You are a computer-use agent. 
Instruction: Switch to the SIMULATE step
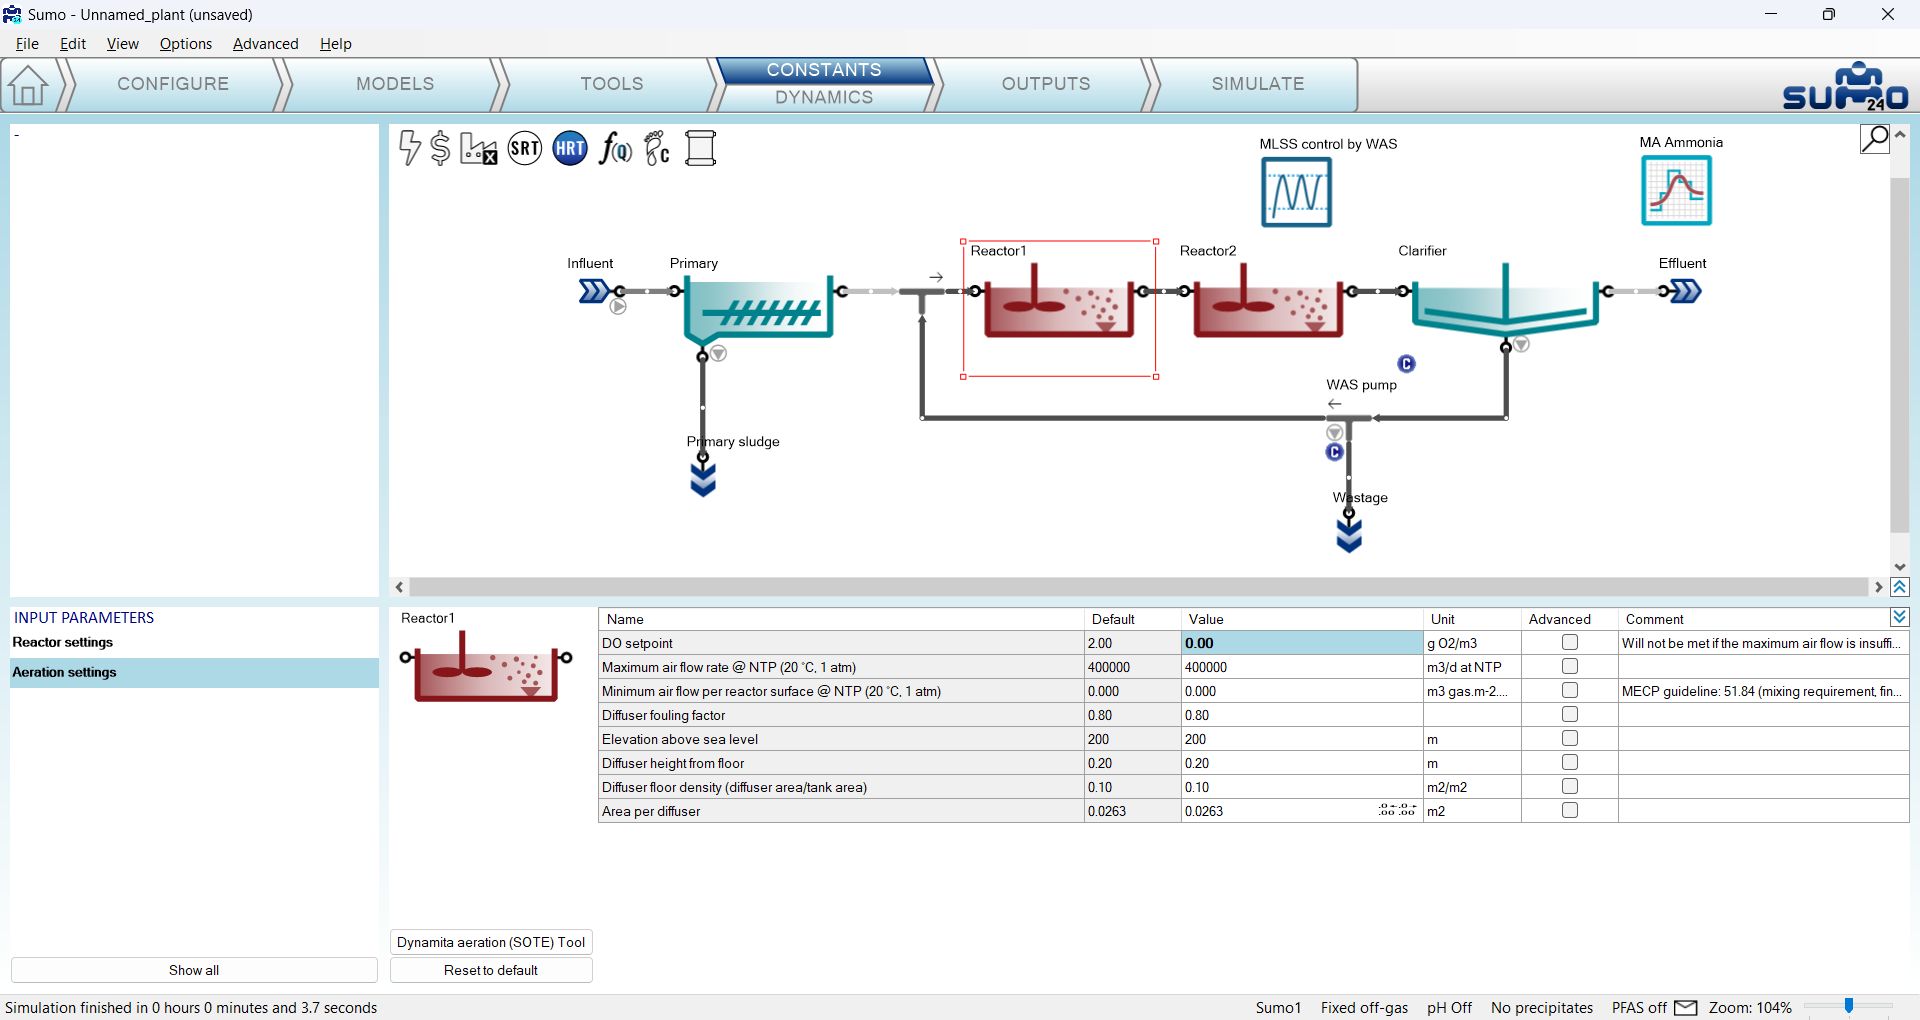click(x=1258, y=84)
